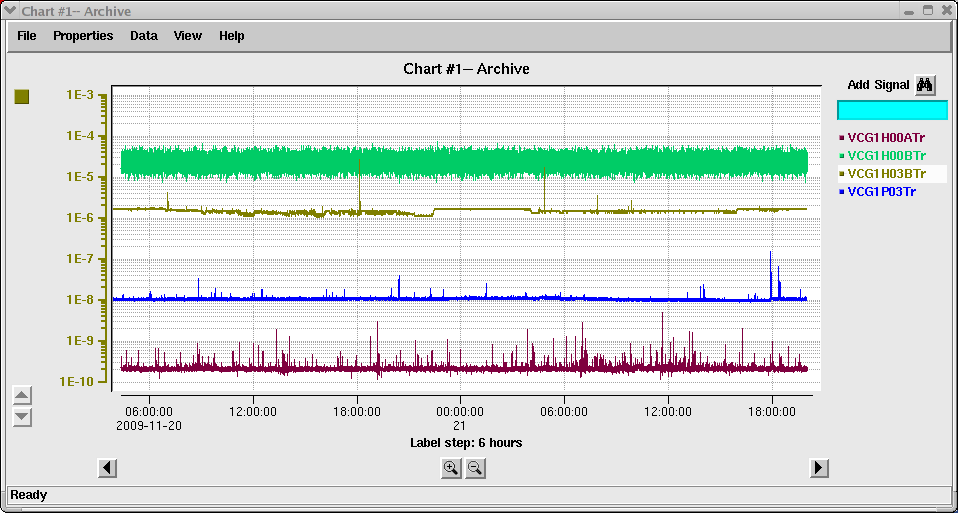Open the View menu
The width and height of the screenshot is (958, 513).
click(188, 36)
